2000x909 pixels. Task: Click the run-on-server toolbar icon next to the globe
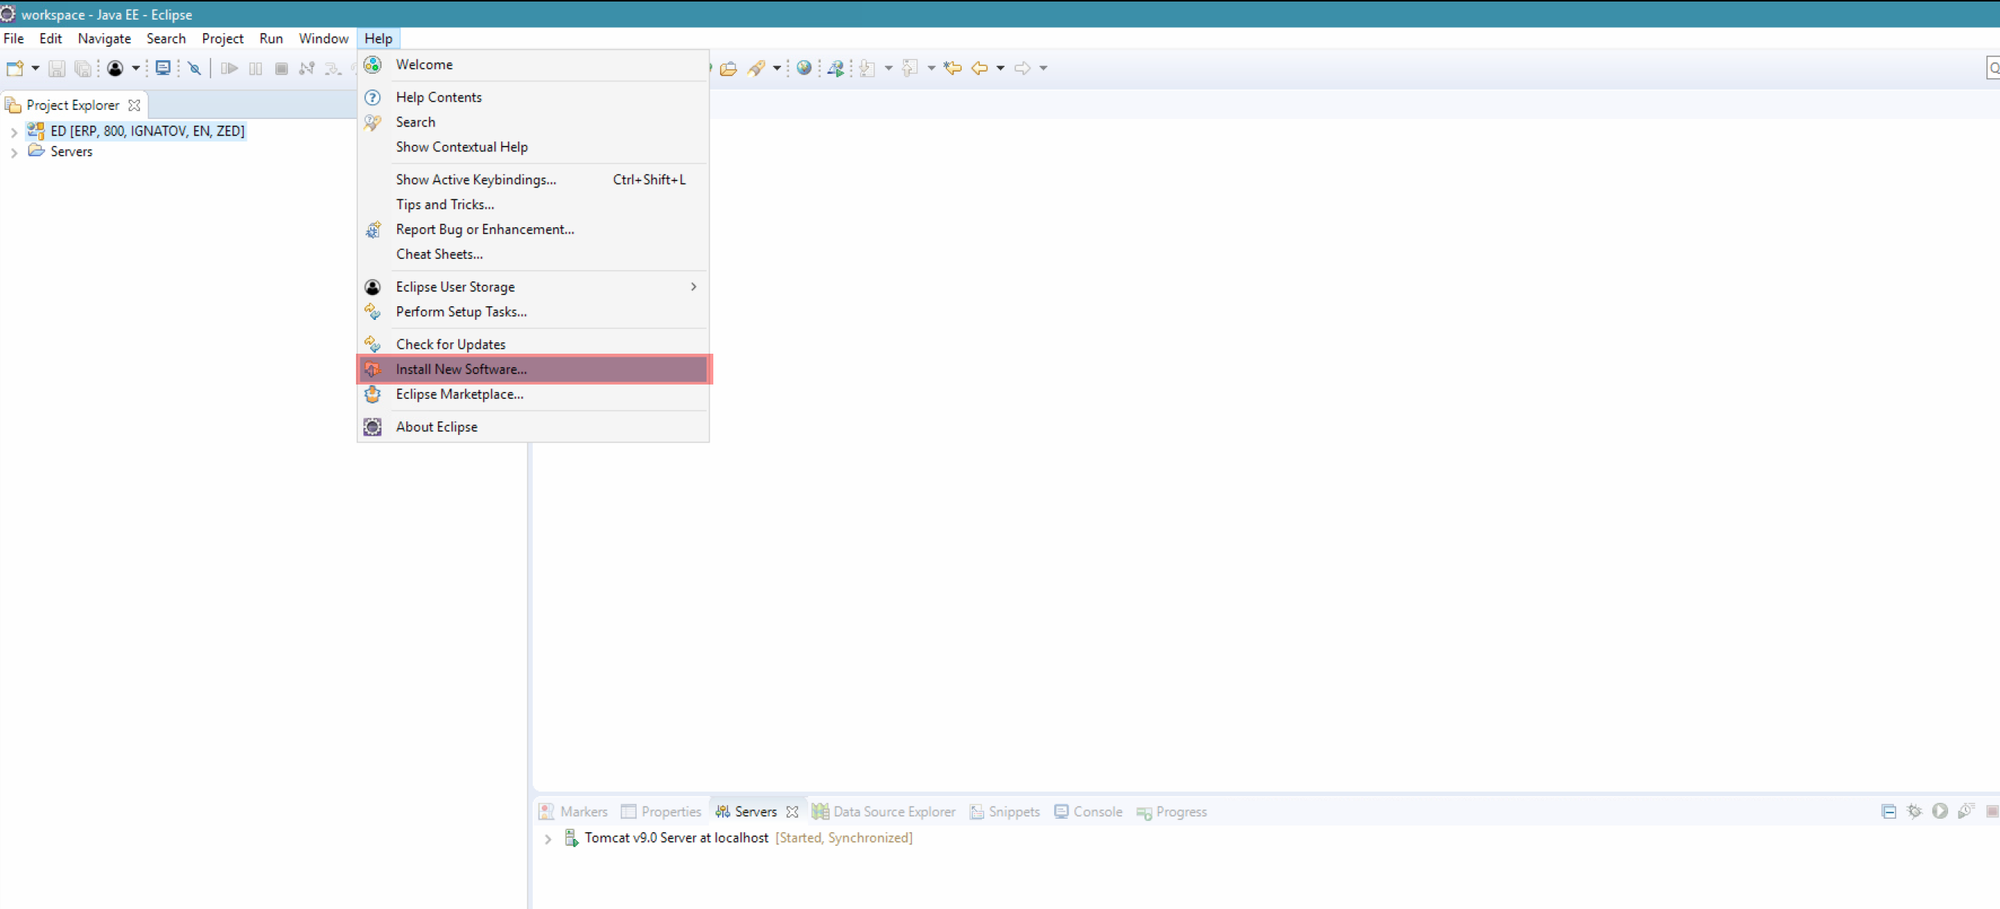pyautogui.click(x=836, y=68)
